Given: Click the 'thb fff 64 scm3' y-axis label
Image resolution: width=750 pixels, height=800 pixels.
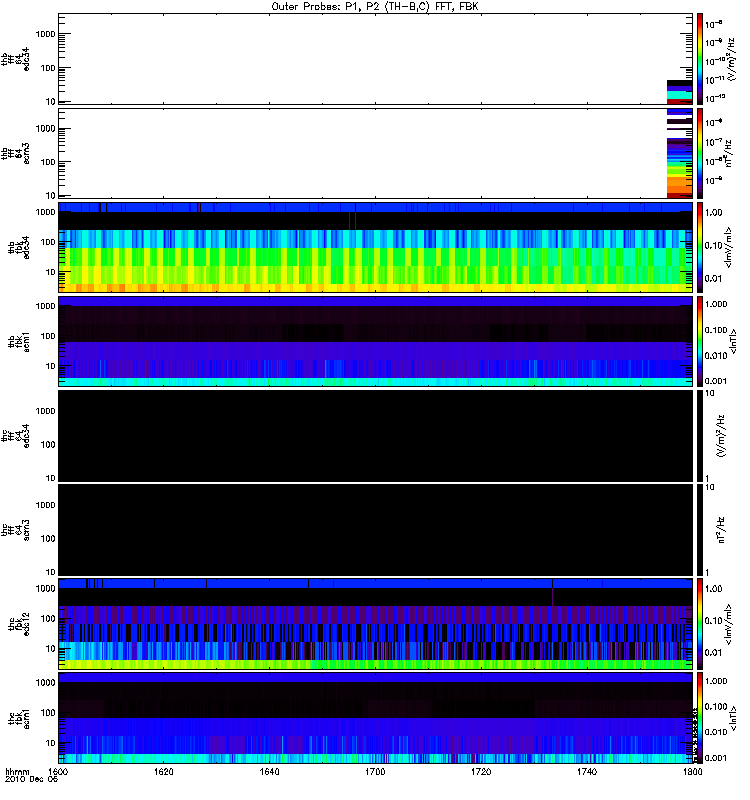Looking at the screenshot, I should (15, 154).
